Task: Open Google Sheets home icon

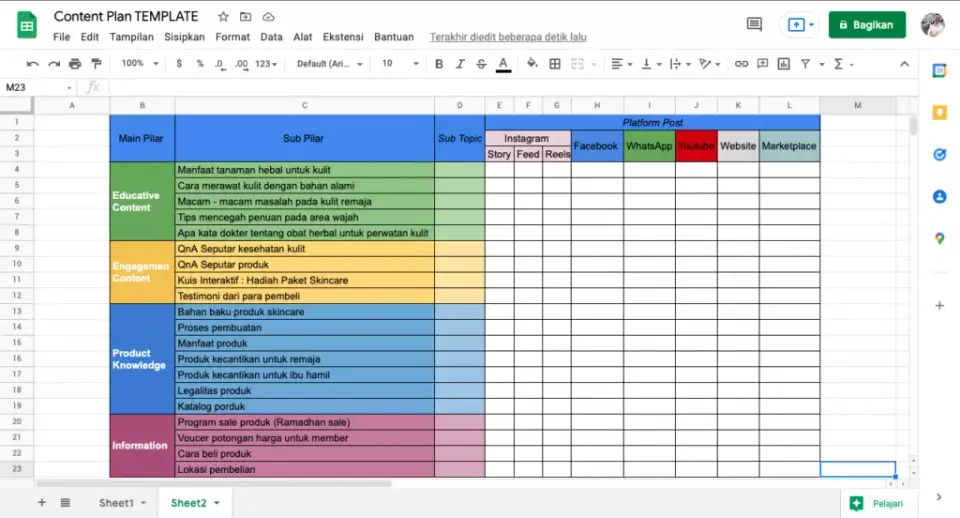Action: tap(26, 25)
